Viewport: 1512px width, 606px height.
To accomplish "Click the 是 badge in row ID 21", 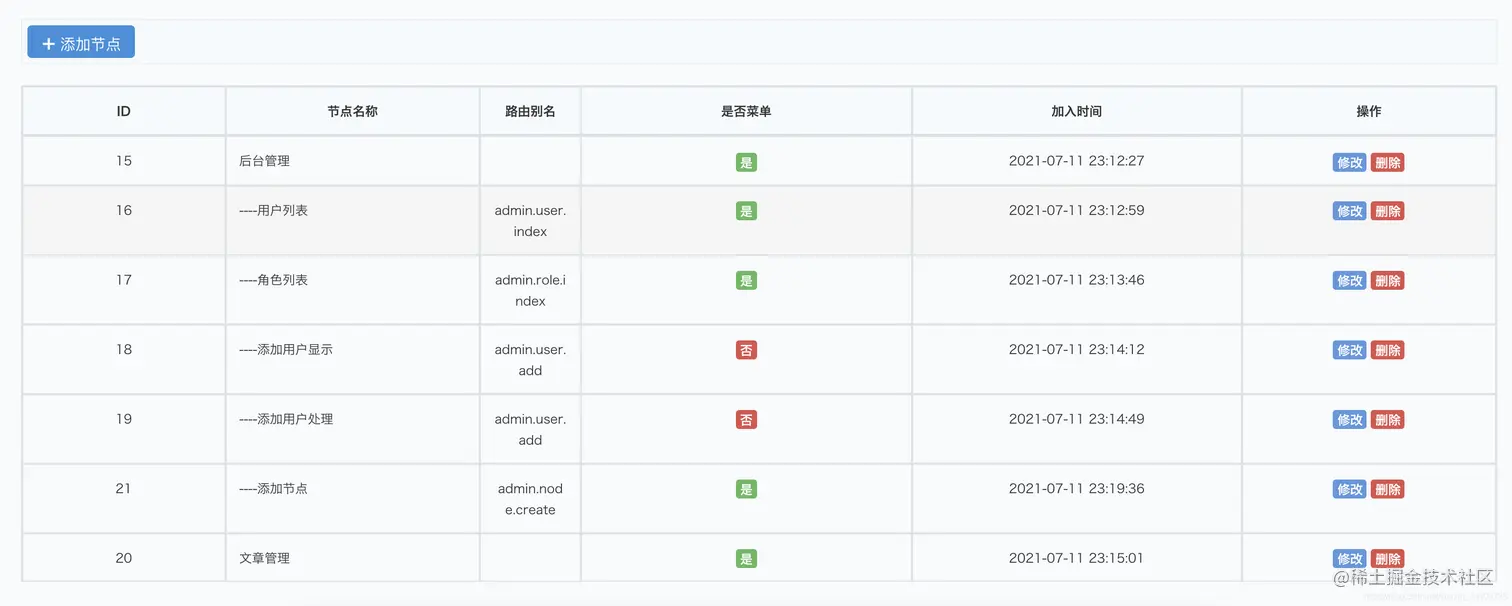I will coord(746,489).
